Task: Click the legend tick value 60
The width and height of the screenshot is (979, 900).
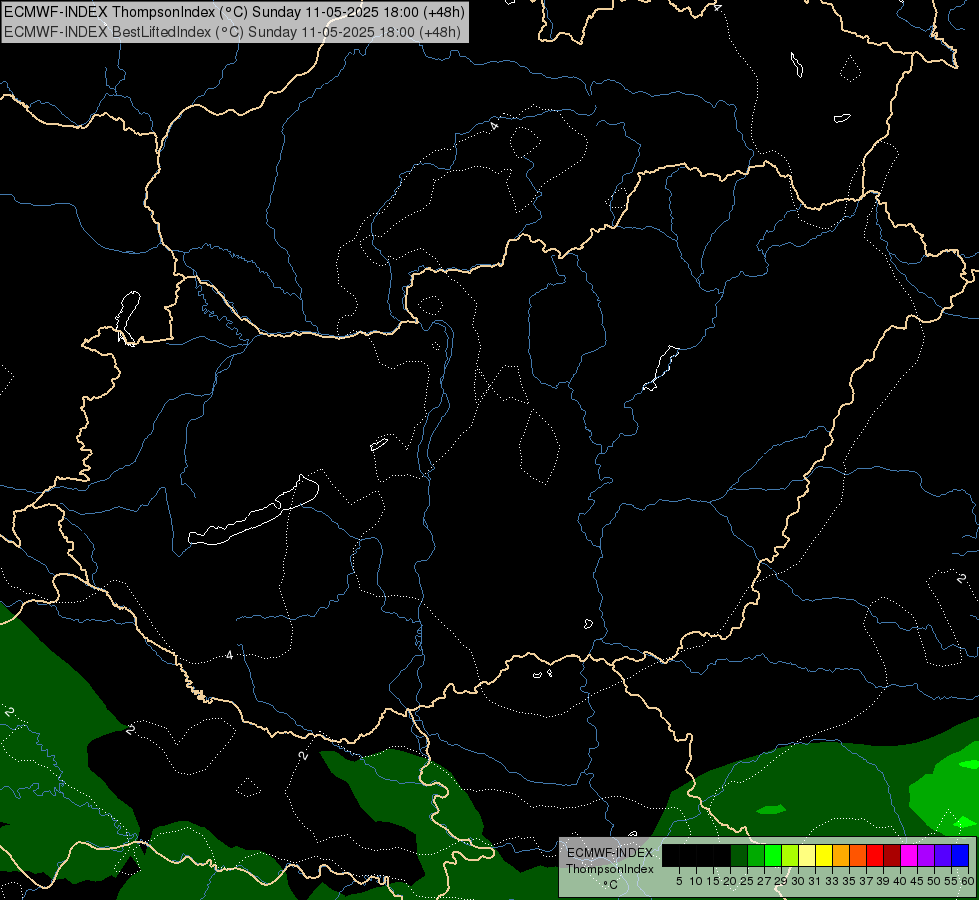Action: [x=968, y=881]
